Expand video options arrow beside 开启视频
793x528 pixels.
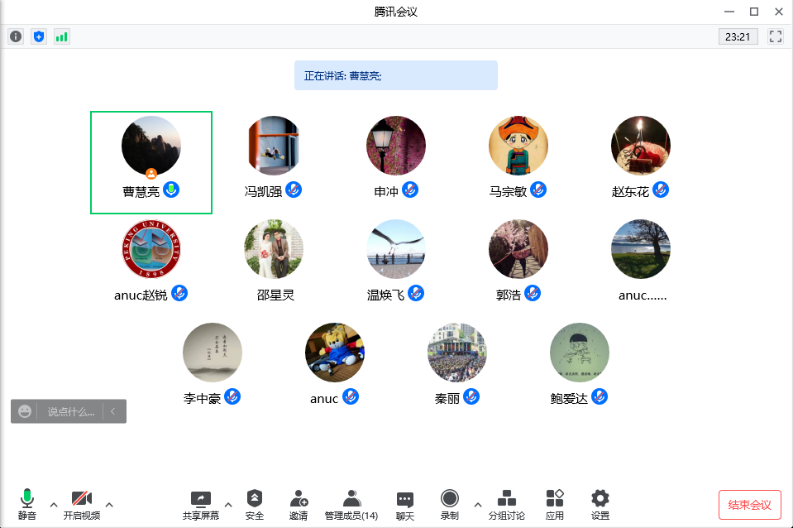(109, 504)
